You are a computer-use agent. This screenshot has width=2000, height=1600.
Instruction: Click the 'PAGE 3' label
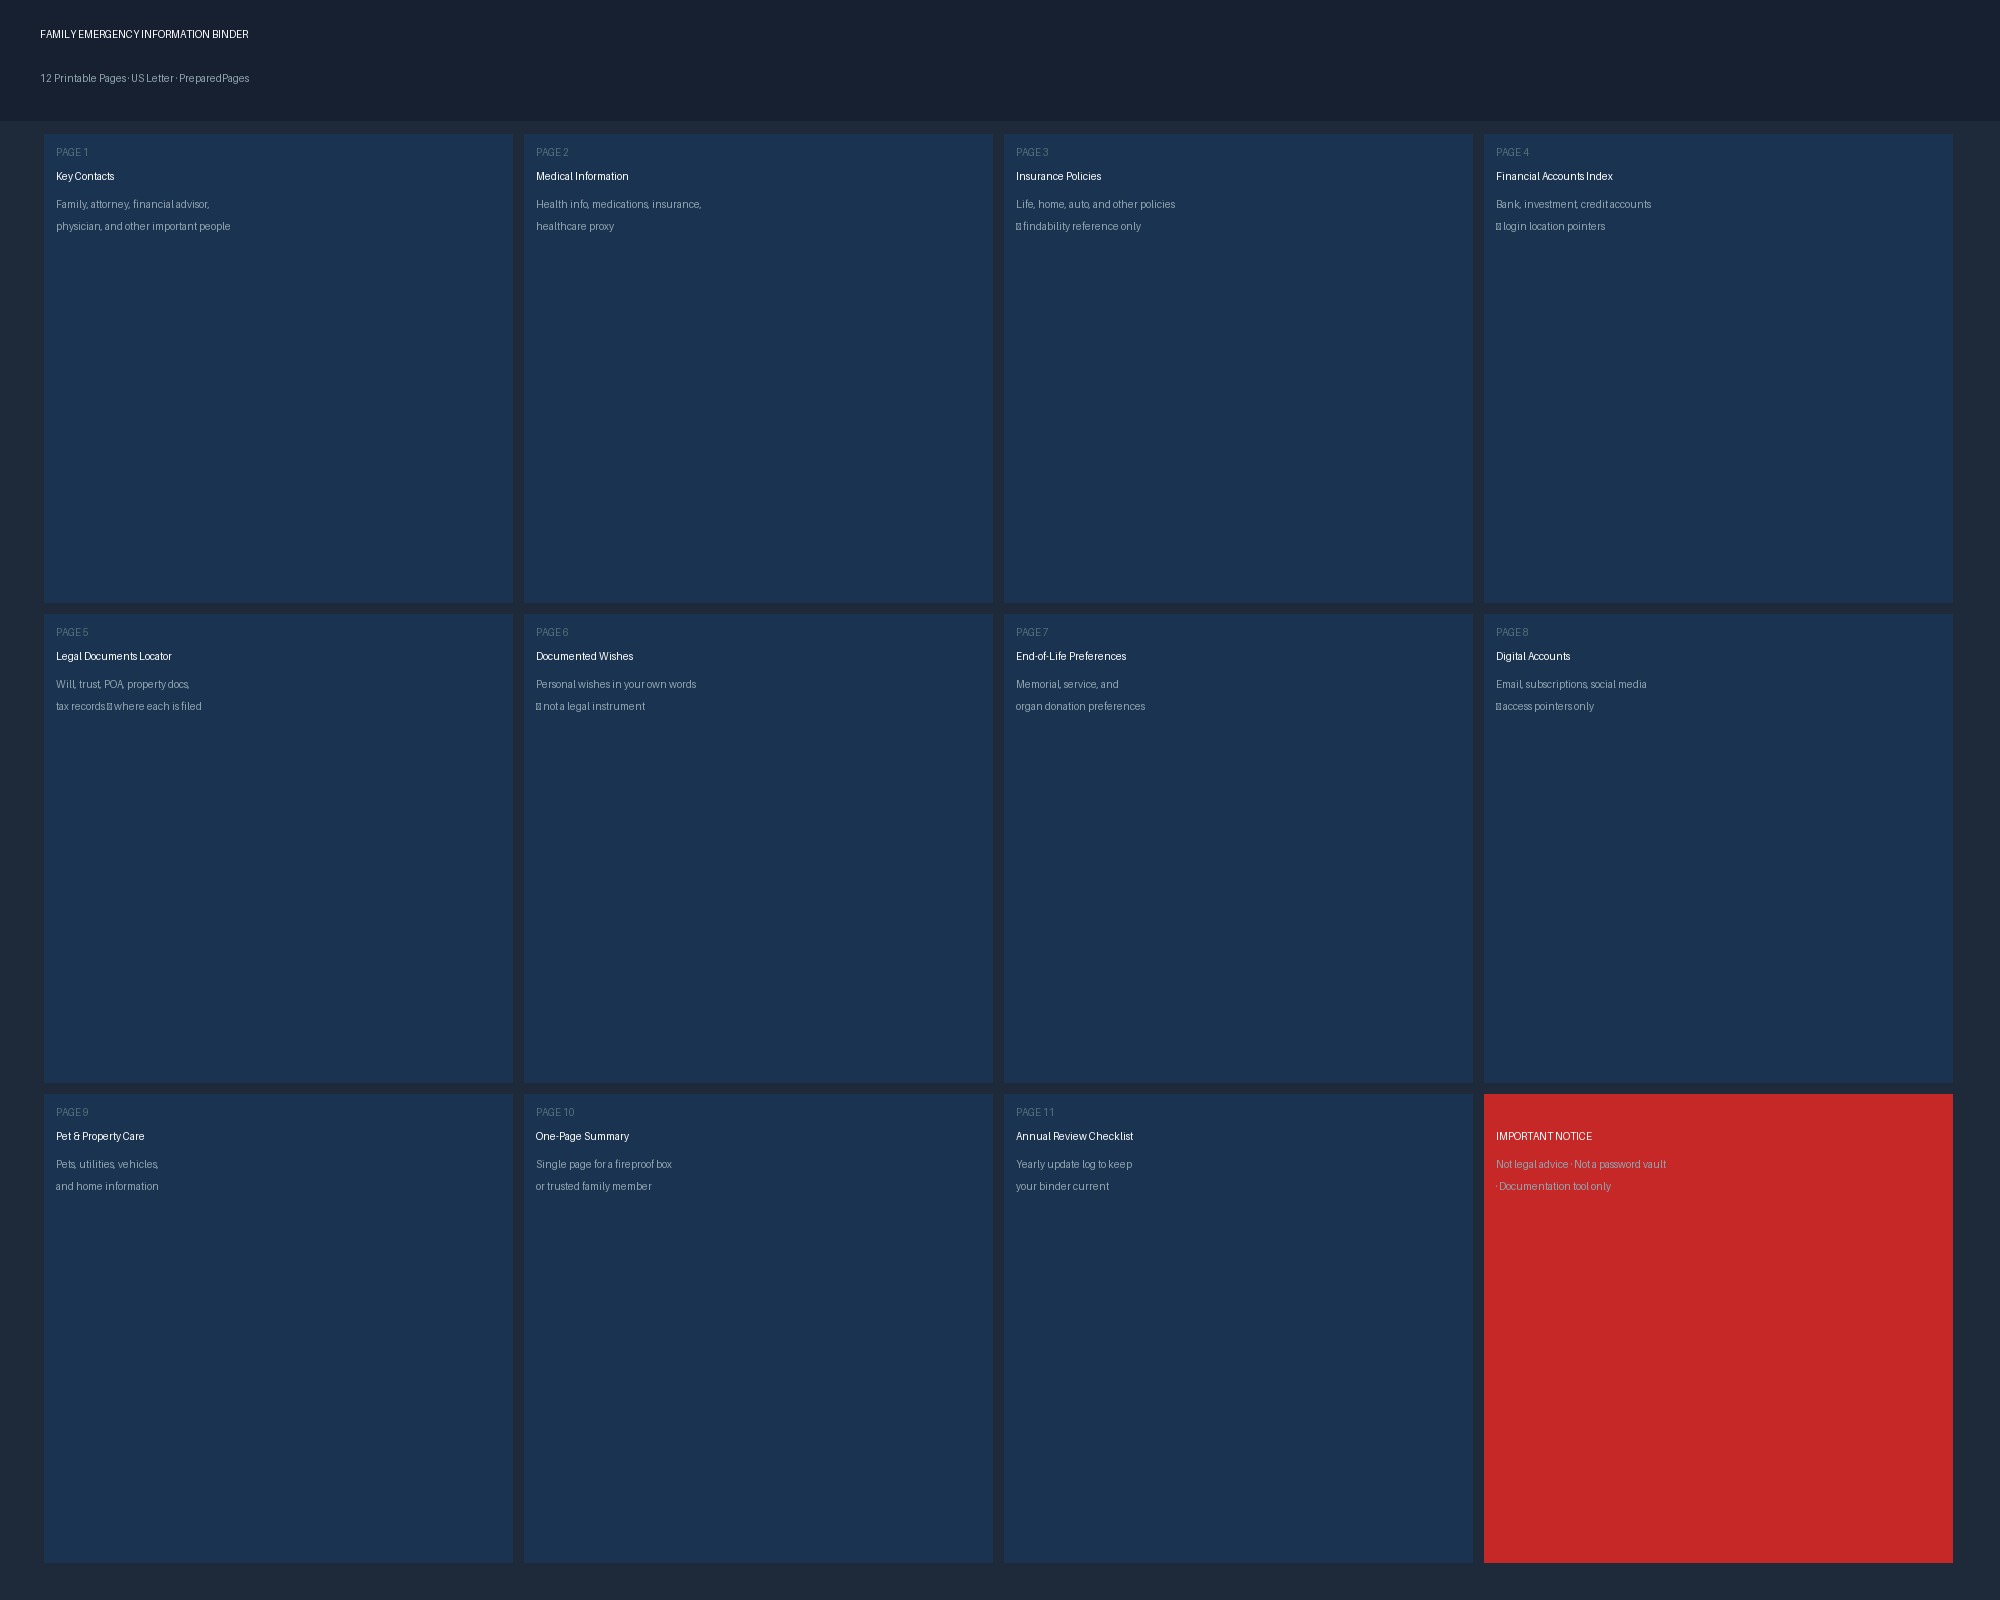tap(1032, 152)
